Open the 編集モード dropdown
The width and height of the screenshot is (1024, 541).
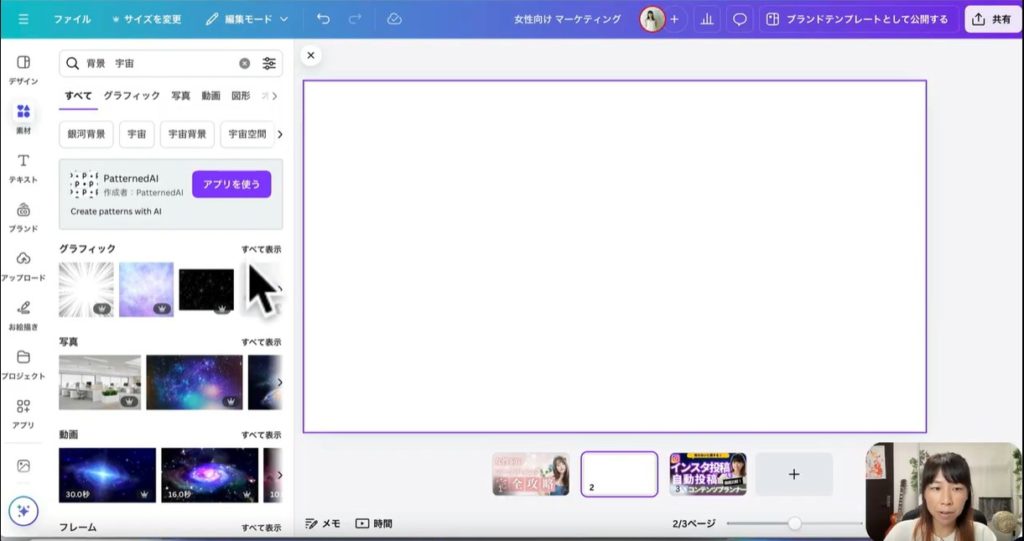coord(247,19)
